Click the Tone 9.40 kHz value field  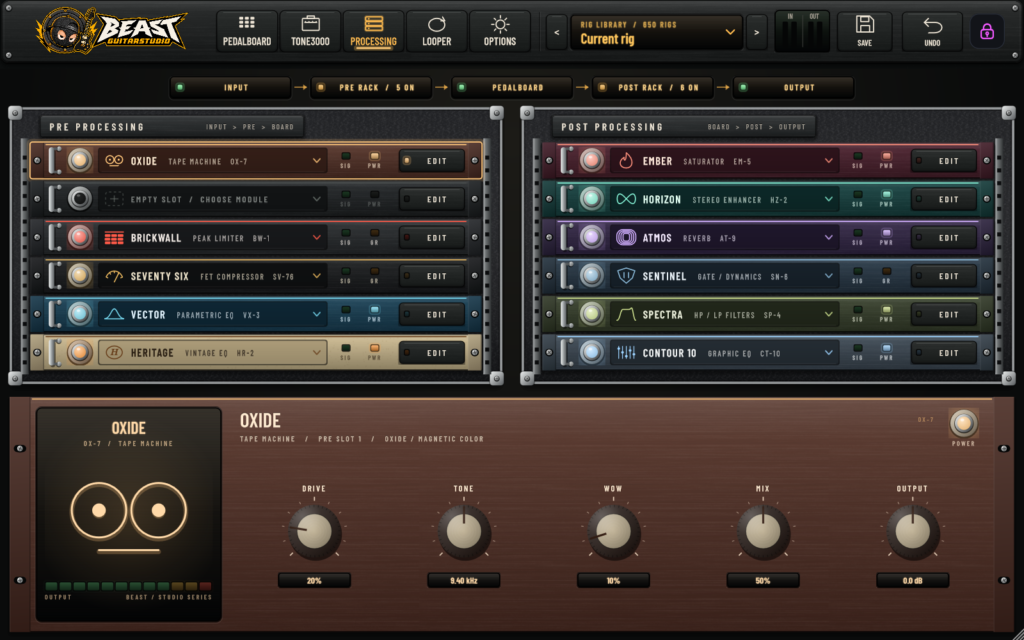(x=464, y=580)
